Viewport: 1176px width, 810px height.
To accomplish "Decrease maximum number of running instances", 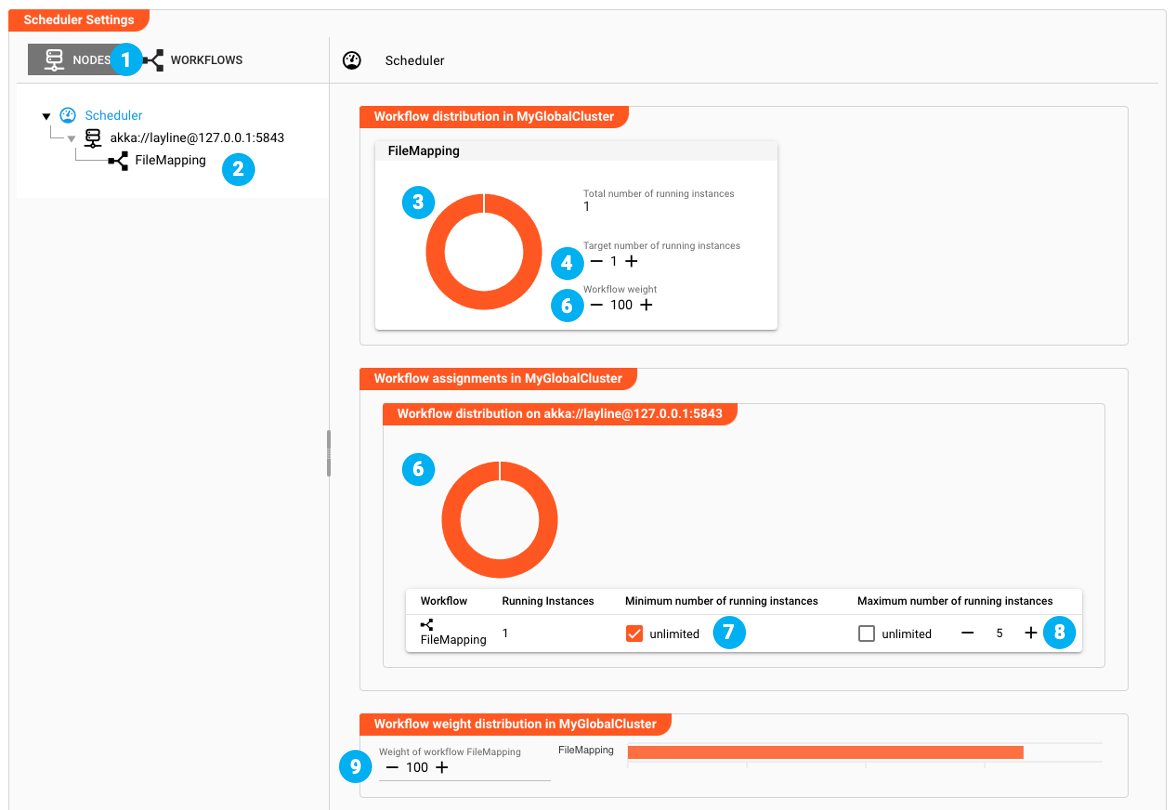I will (x=967, y=633).
